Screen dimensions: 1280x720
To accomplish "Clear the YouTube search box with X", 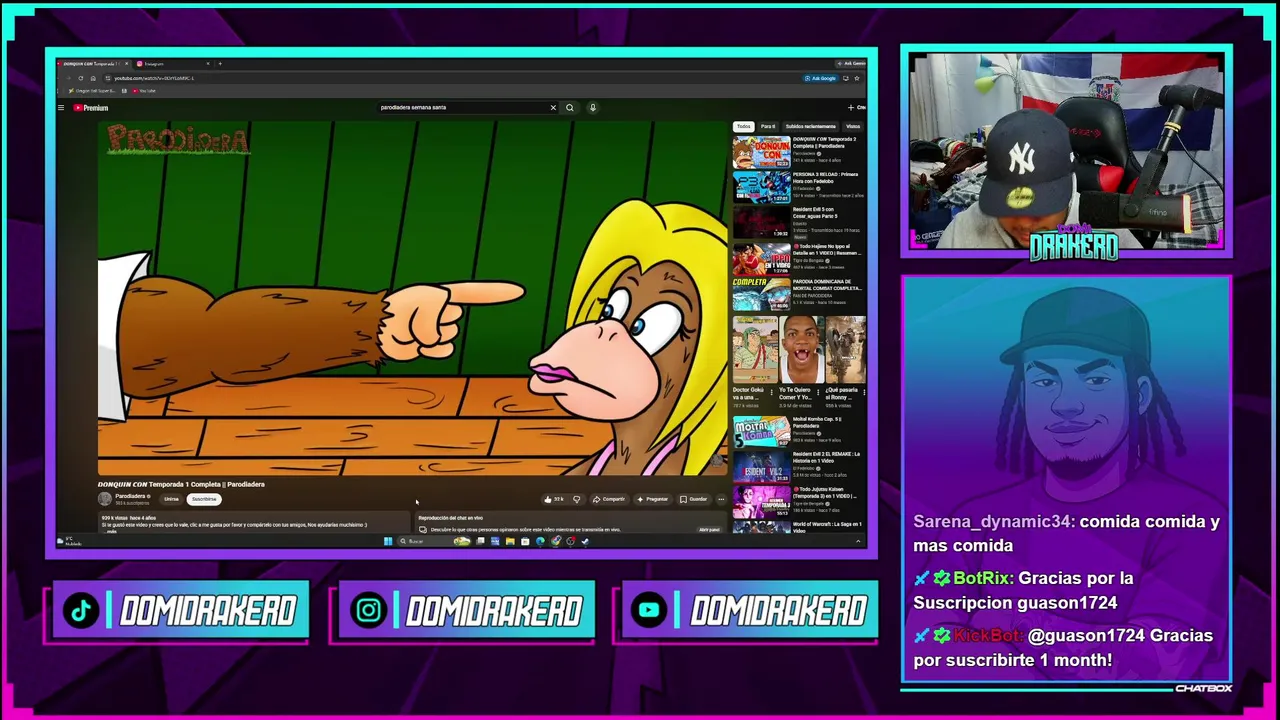I will tap(553, 108).
